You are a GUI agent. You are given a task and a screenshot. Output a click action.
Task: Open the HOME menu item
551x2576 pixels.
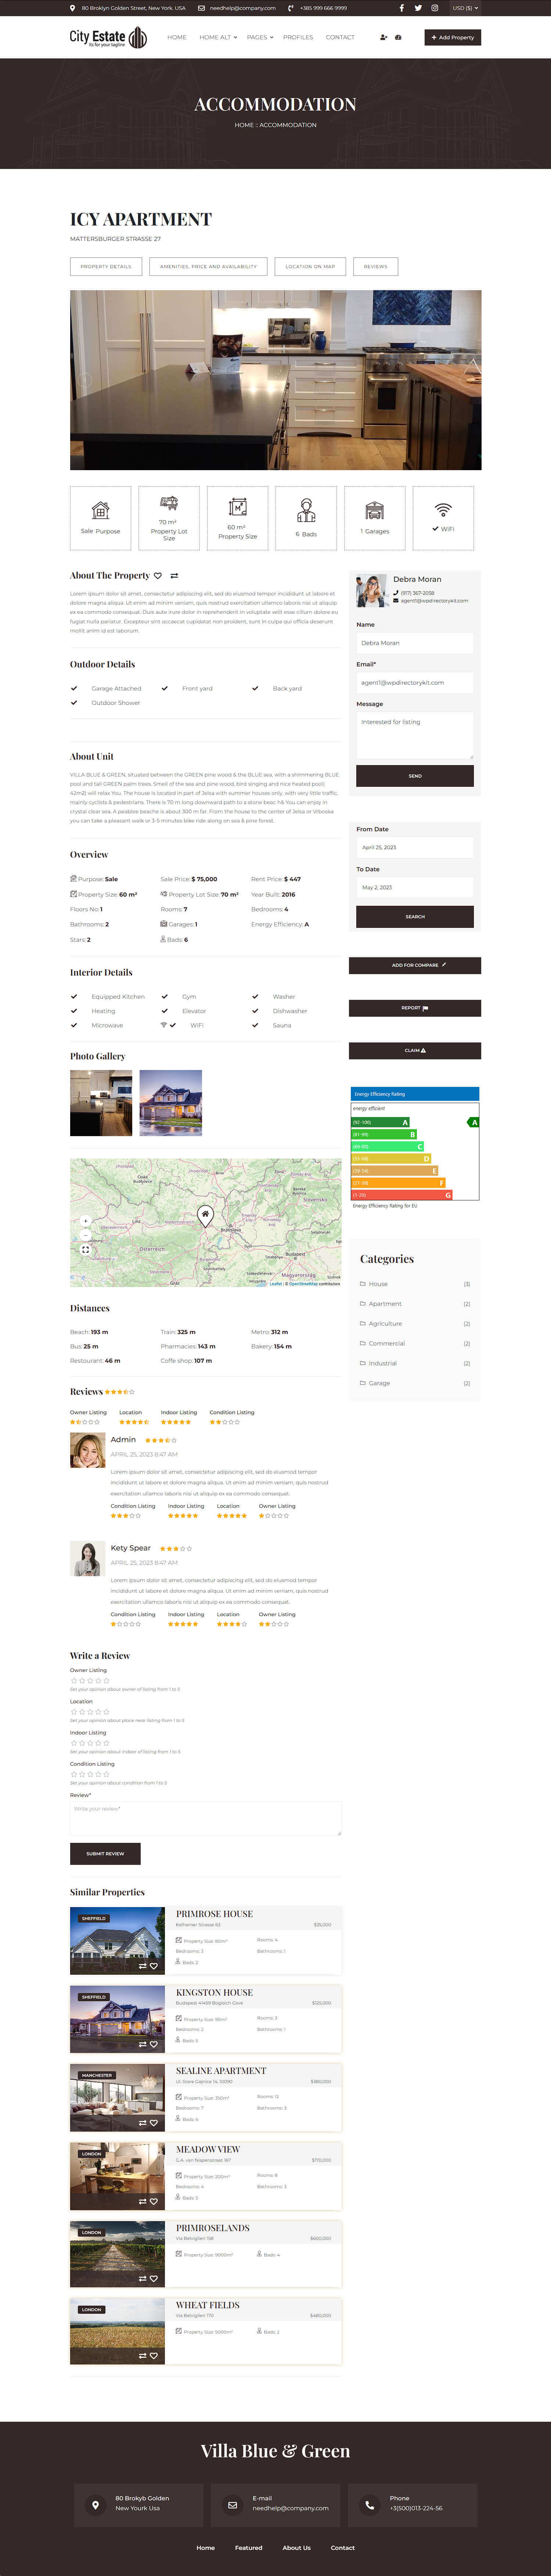coord(177,37)
